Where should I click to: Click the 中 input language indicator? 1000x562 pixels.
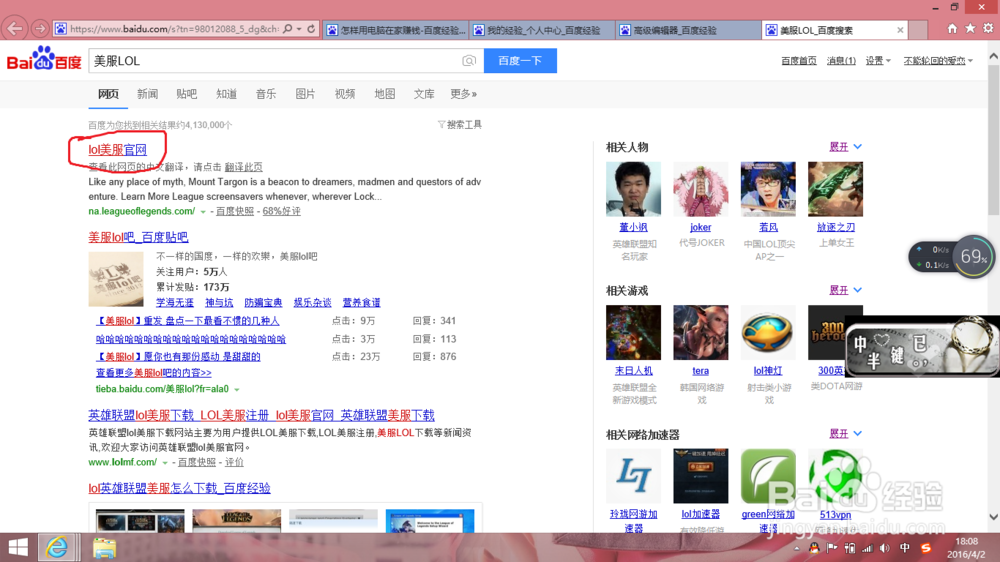click(905, 548)
